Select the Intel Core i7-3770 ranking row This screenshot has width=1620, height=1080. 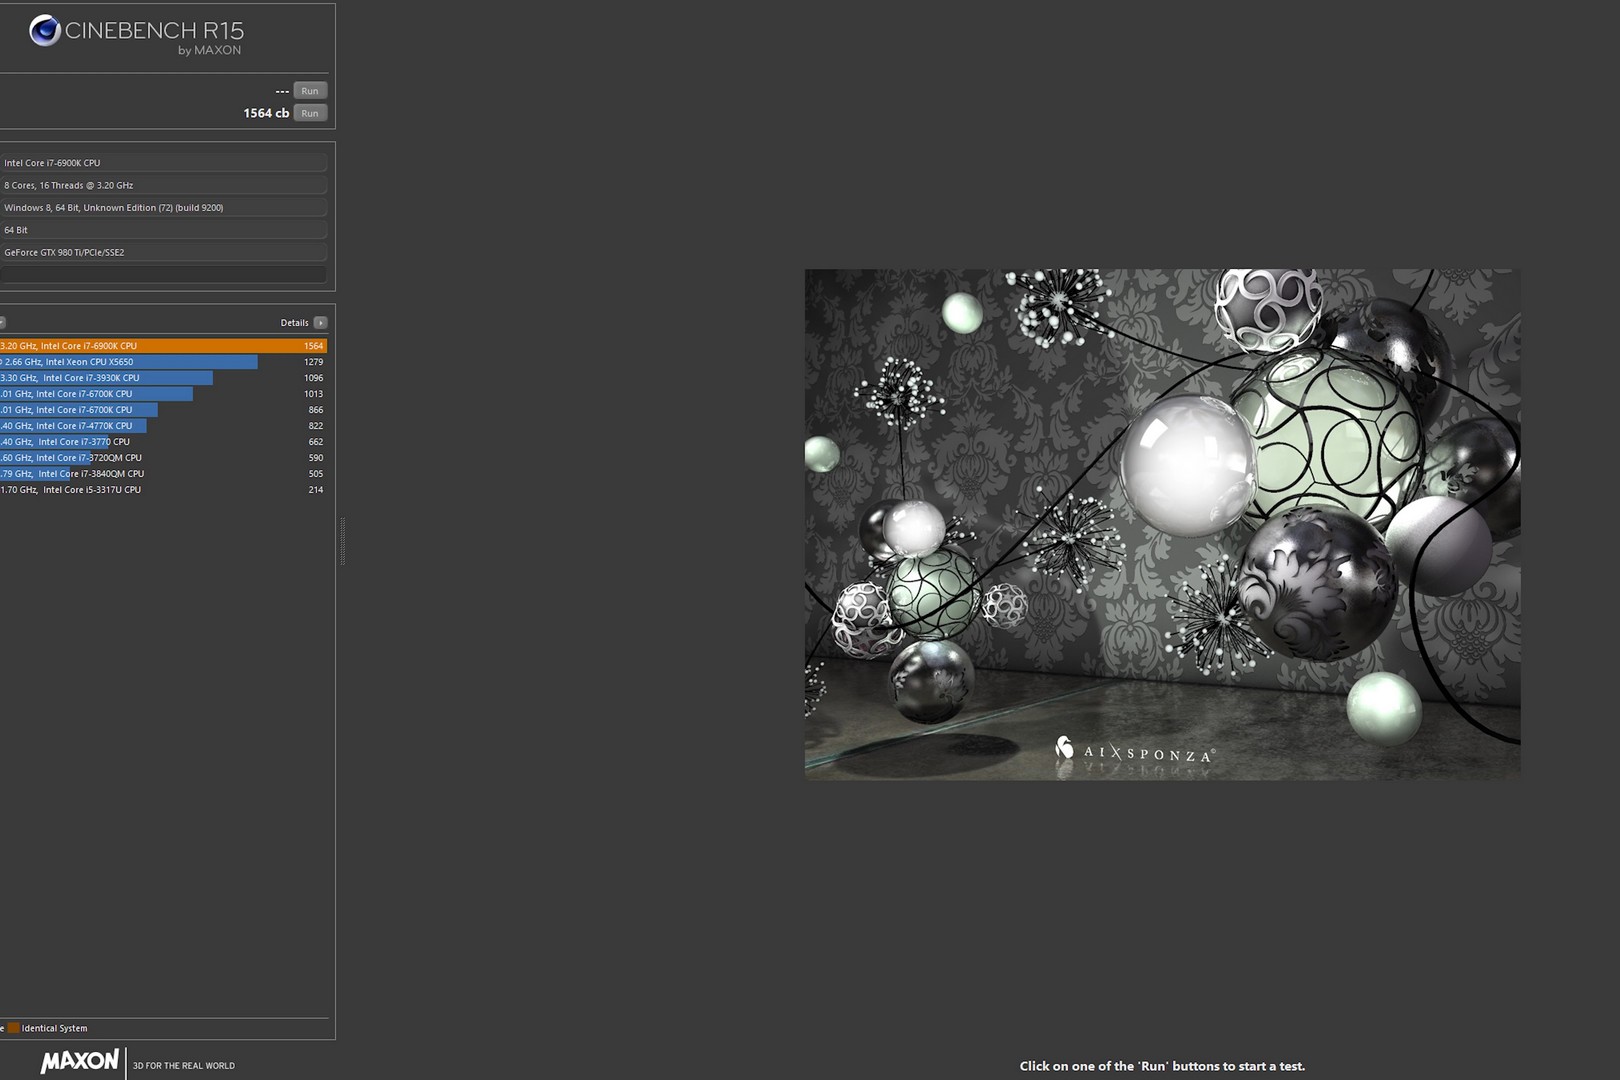[163, 442]
